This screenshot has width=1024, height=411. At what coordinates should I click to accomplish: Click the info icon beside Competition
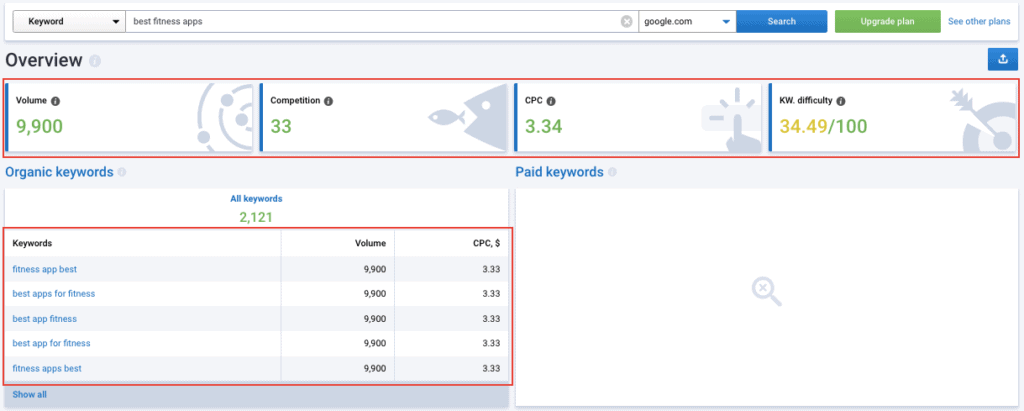(329, 101)
